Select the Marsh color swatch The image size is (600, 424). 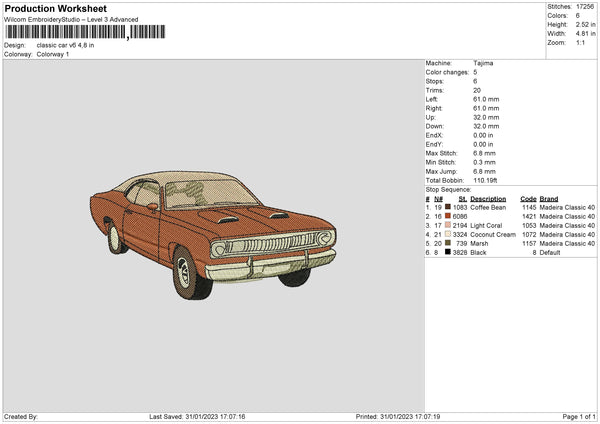point(449,243)
